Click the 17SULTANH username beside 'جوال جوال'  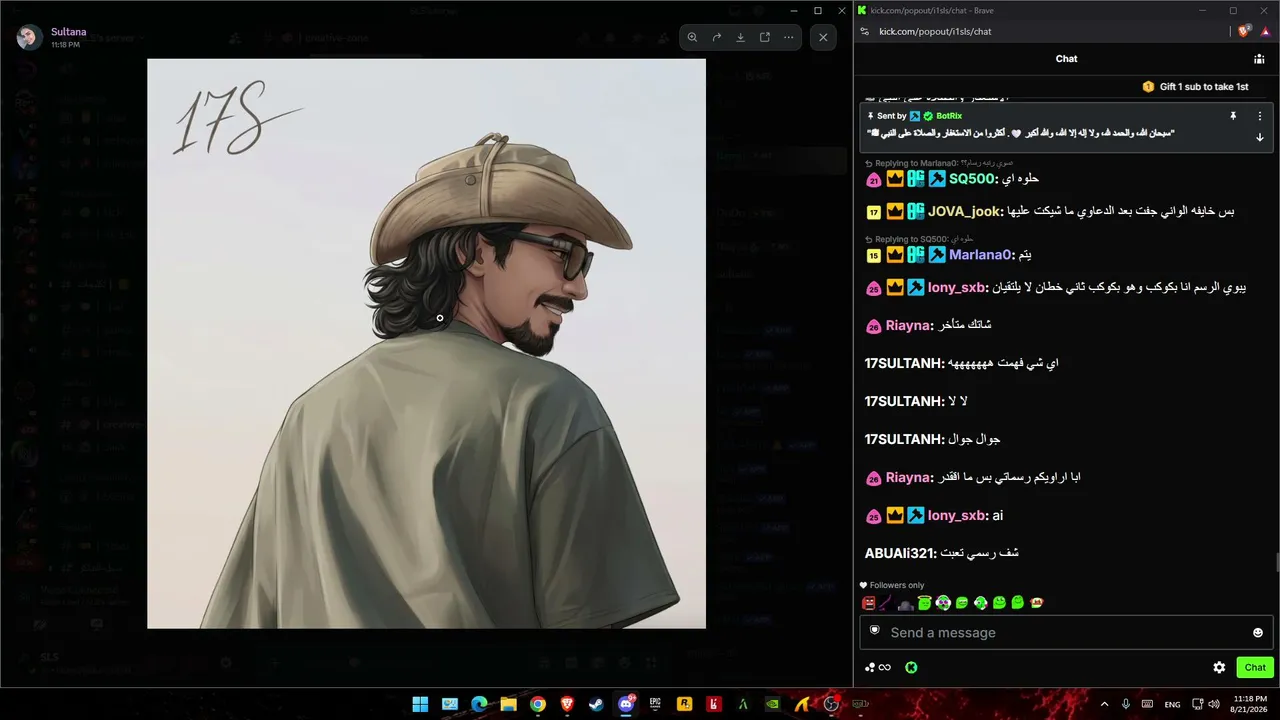coord(904,439)
